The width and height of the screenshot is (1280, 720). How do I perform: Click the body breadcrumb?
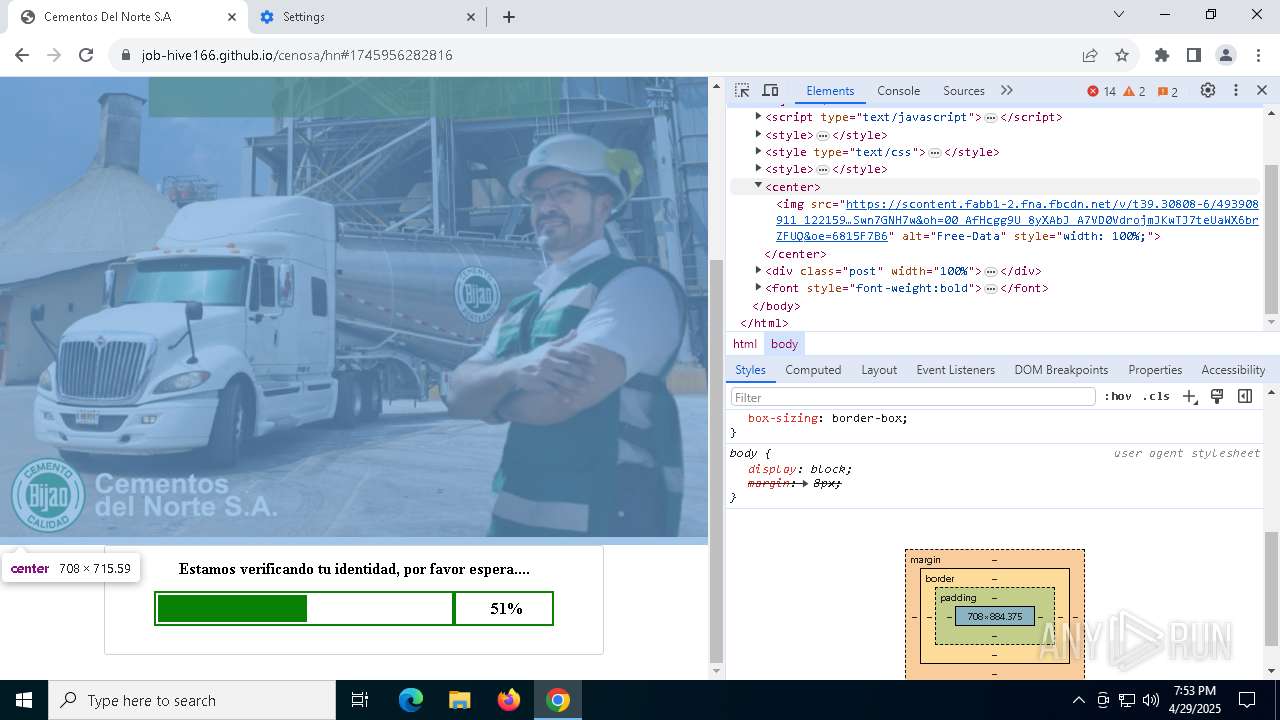784,343
